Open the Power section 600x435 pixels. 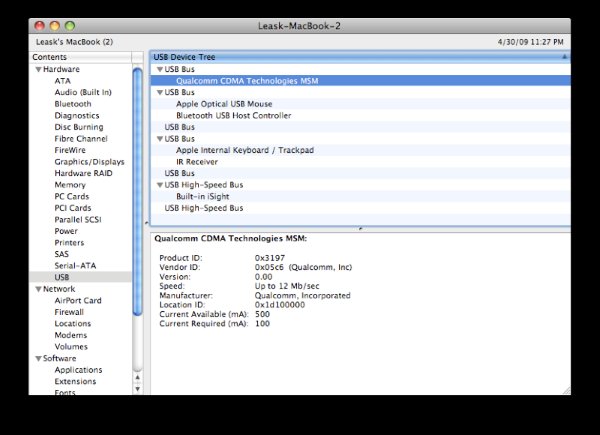coord(66,231)
